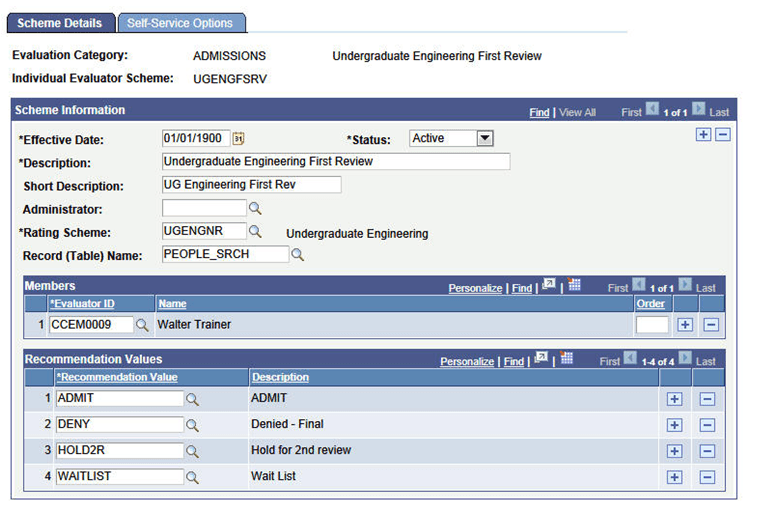Add a member row after Walter Trainer
This screenshot has width=757, height=520.
pos(685,324)
